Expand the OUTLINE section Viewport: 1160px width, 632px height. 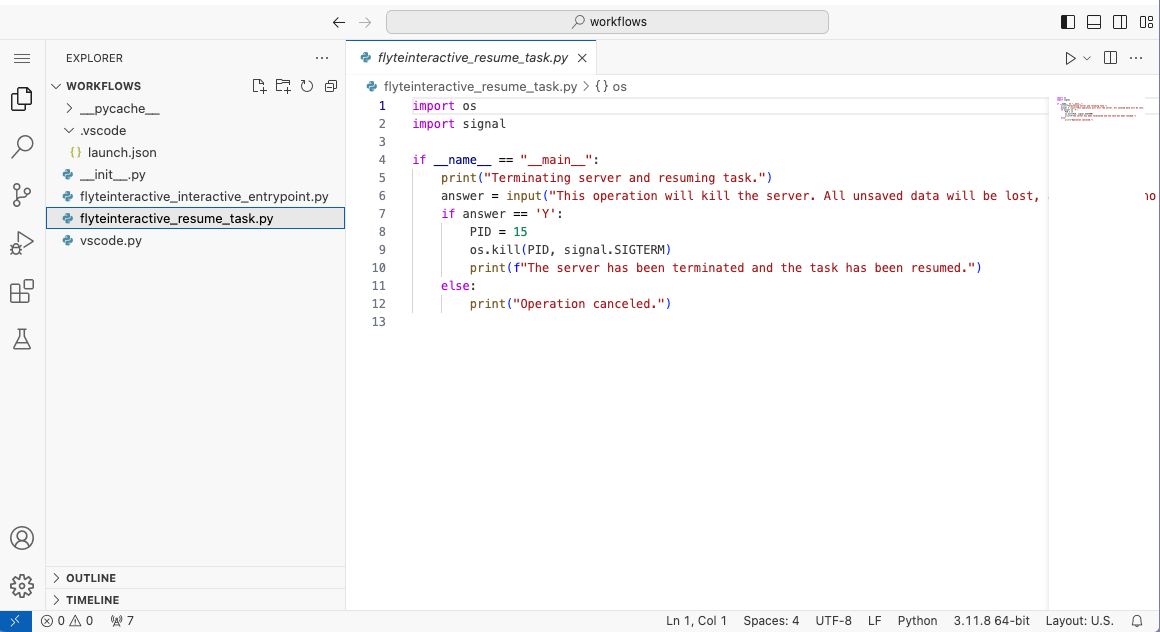[x=90, y=578]
